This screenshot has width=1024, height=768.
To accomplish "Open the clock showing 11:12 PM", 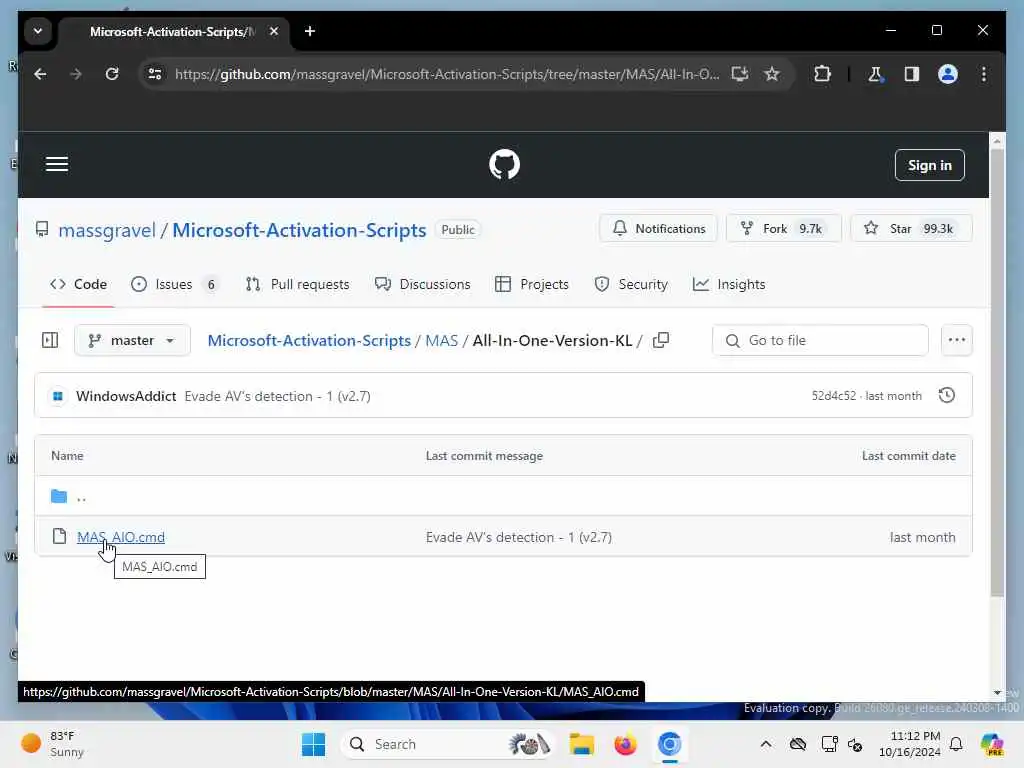I will tap(909, 744).
